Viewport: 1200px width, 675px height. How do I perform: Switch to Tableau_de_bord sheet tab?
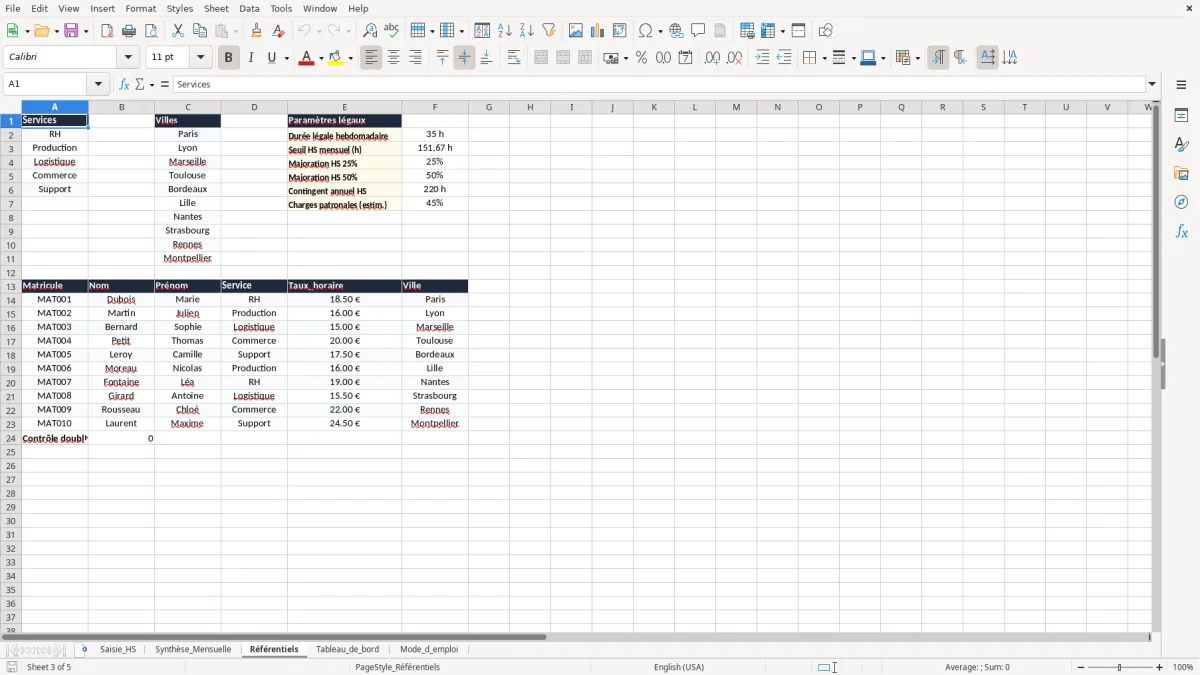tap(347, 649)
